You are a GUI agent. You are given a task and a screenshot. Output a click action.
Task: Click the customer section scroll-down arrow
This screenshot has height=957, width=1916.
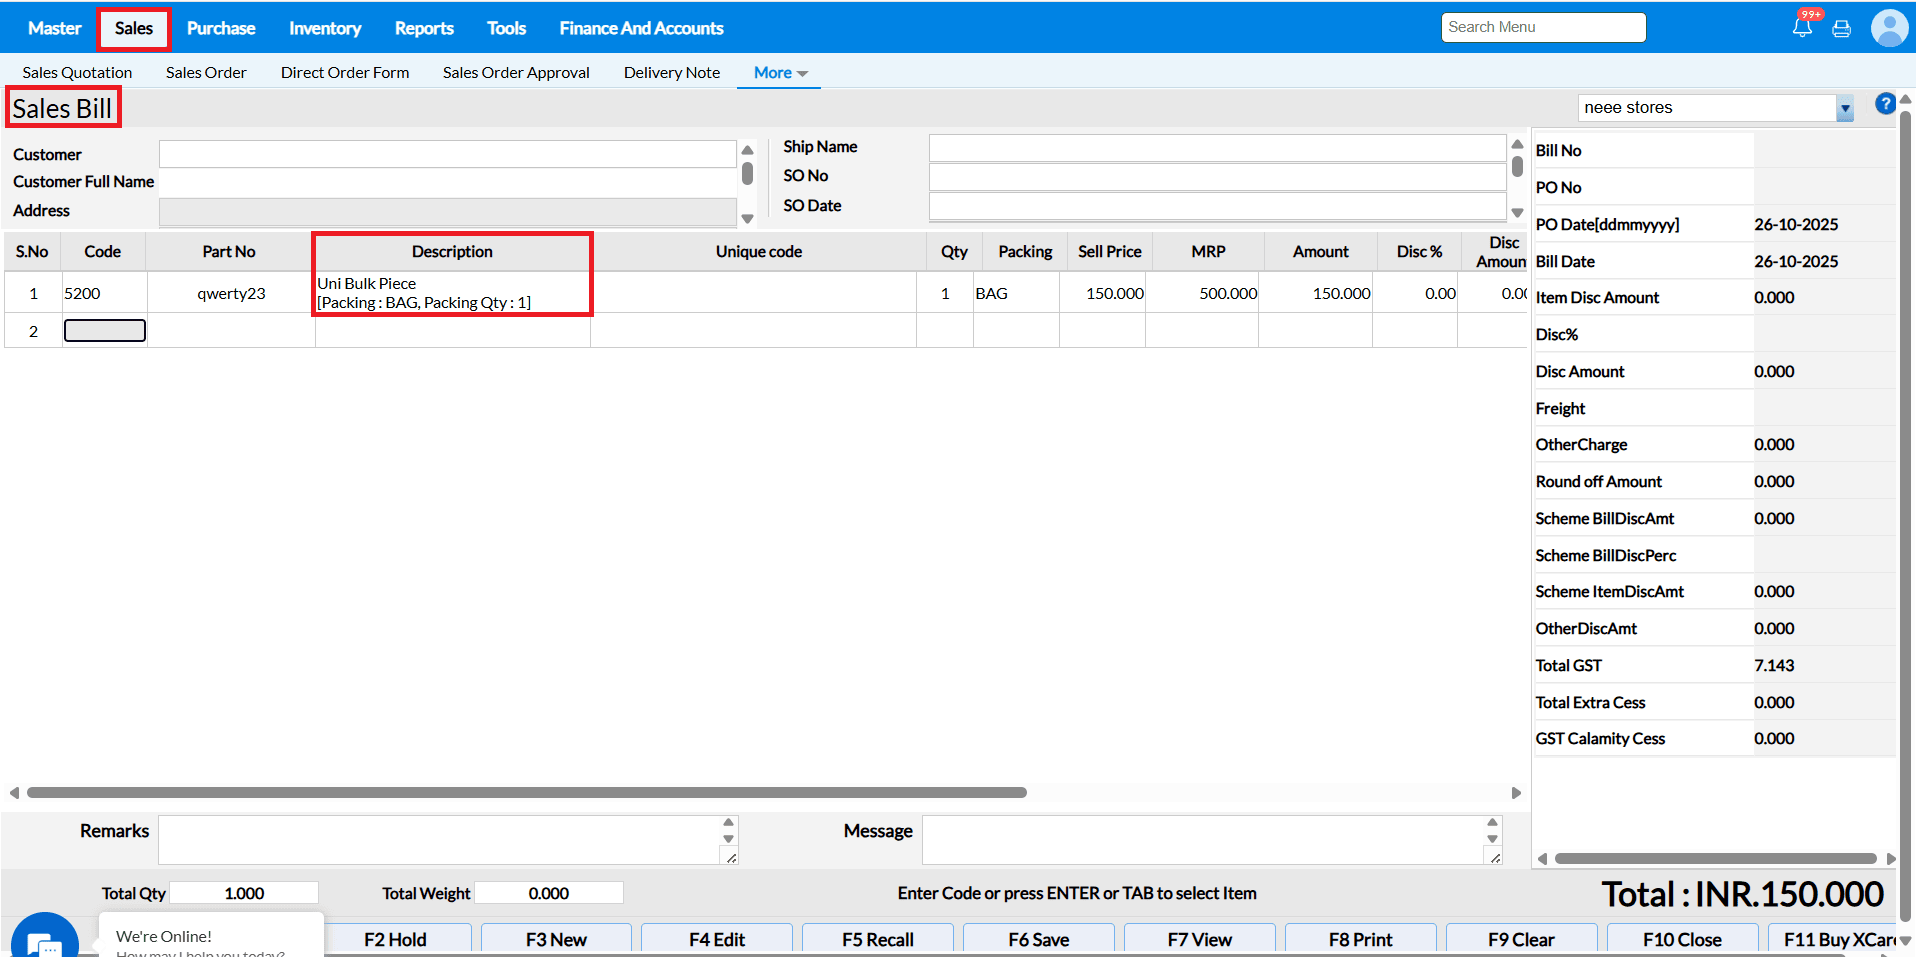(747, 219)
